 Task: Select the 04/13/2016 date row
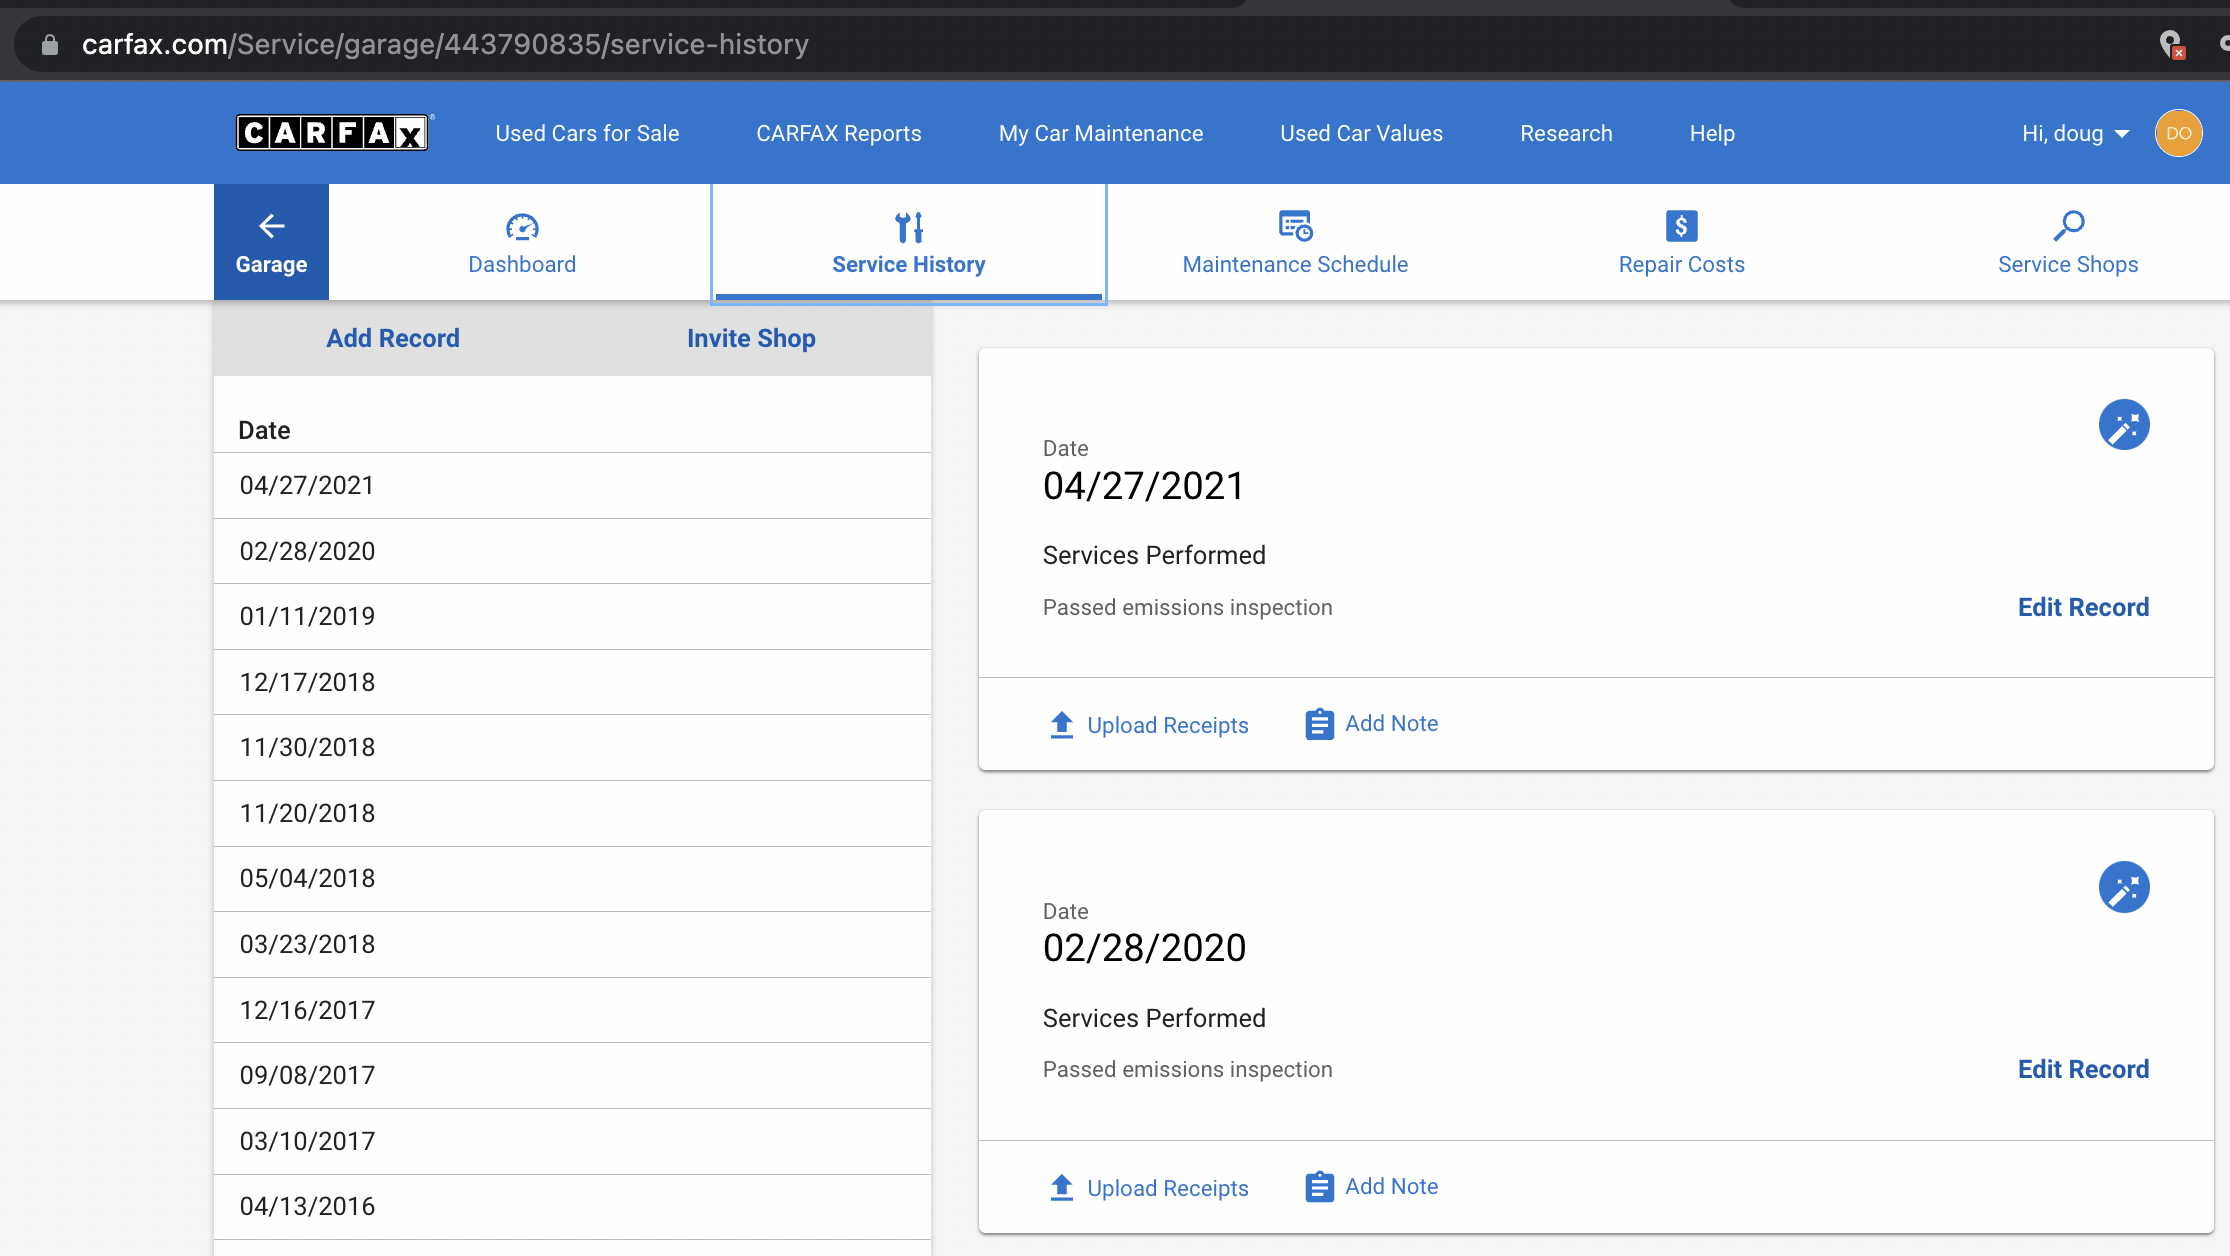click(x=572, y=1206)
